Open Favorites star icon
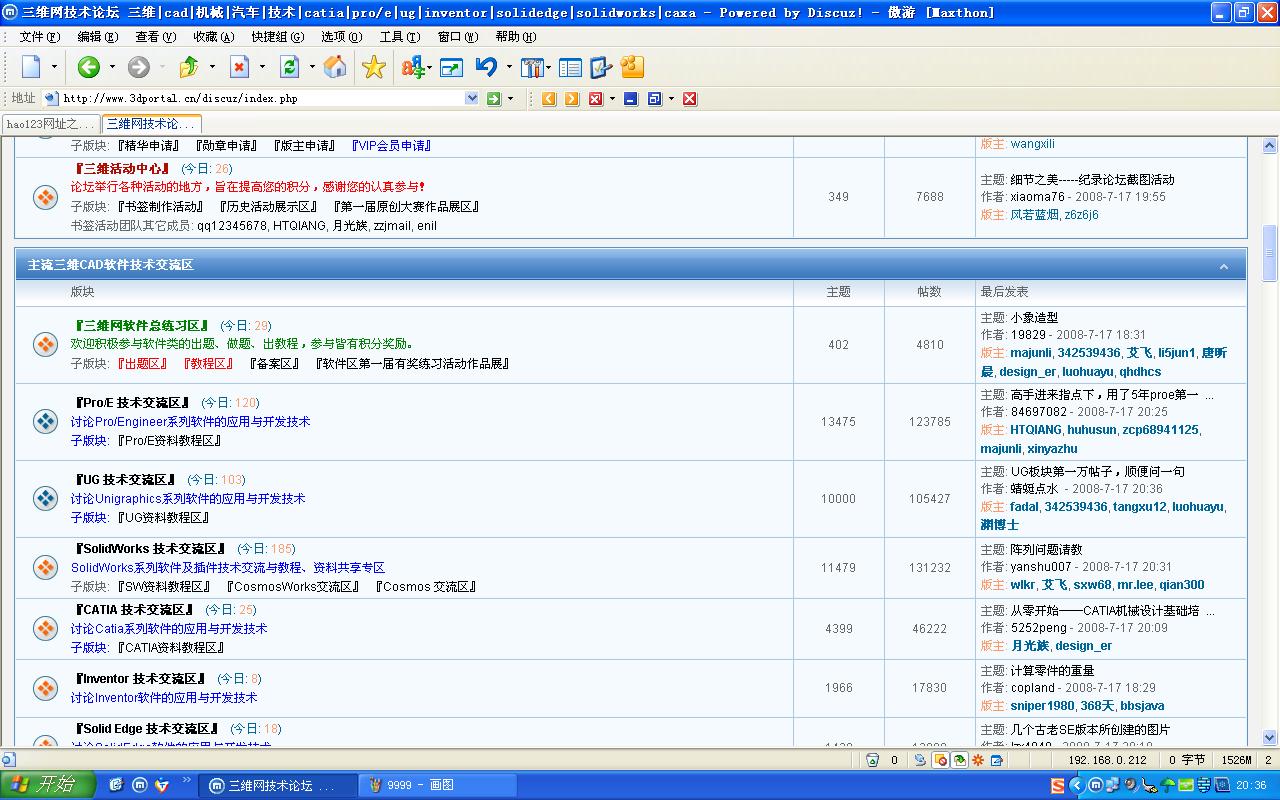Image resolution: width=1280 pixels, height=800 pixels. [x=373, y=67]
